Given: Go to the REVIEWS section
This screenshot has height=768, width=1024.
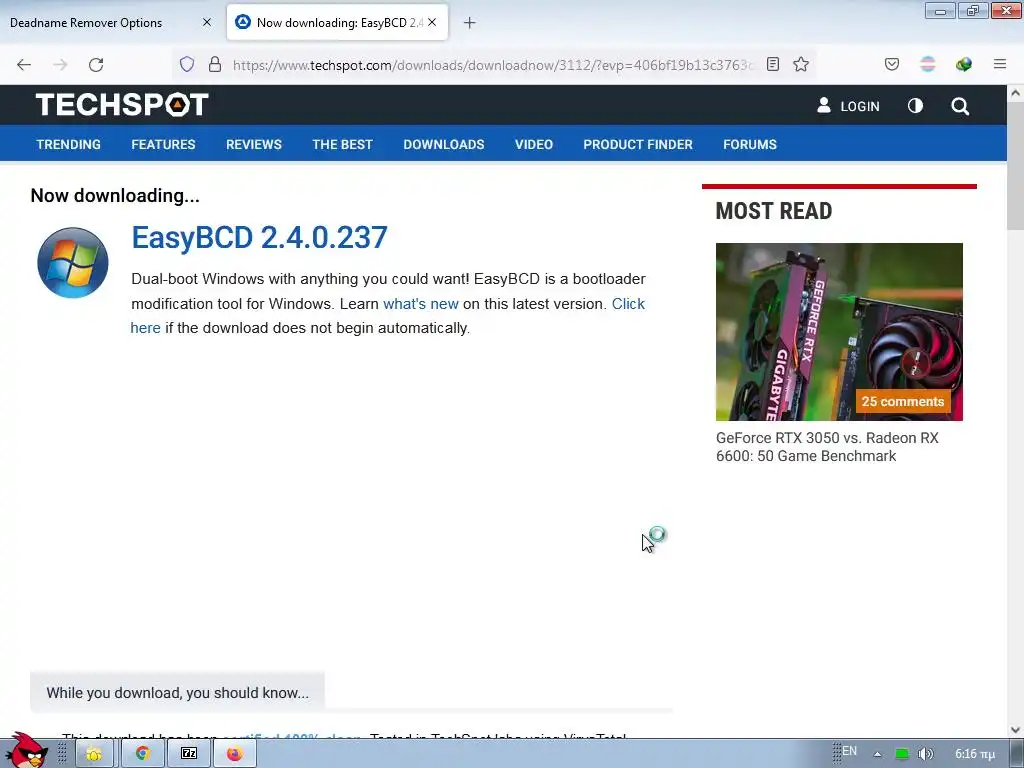Looking at the screenshot, I should click(254, 144).
